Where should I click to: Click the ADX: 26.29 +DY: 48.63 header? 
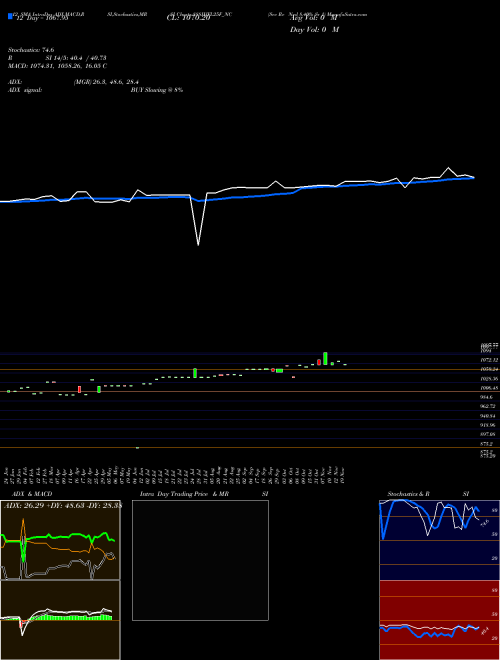click(62, 506)
